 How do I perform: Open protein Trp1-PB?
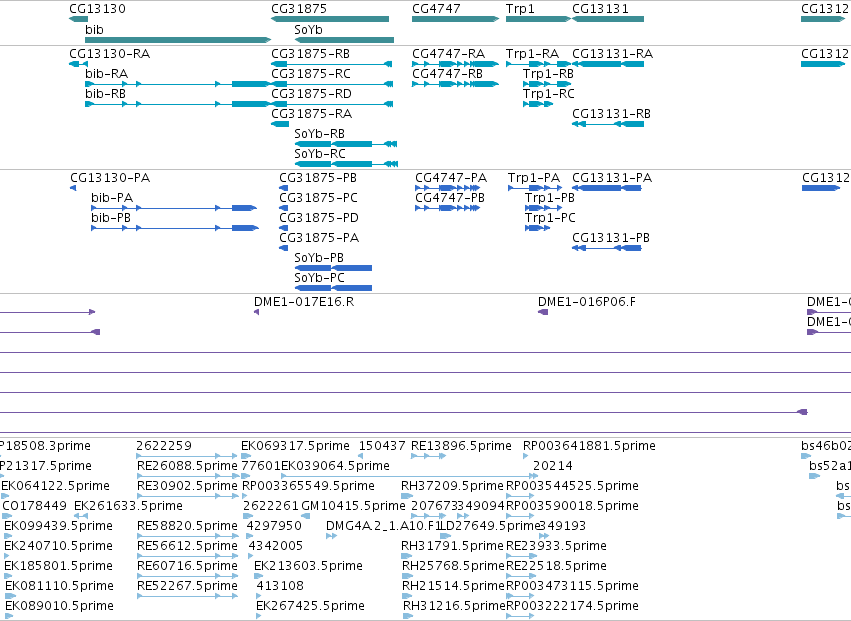point(550,198)
